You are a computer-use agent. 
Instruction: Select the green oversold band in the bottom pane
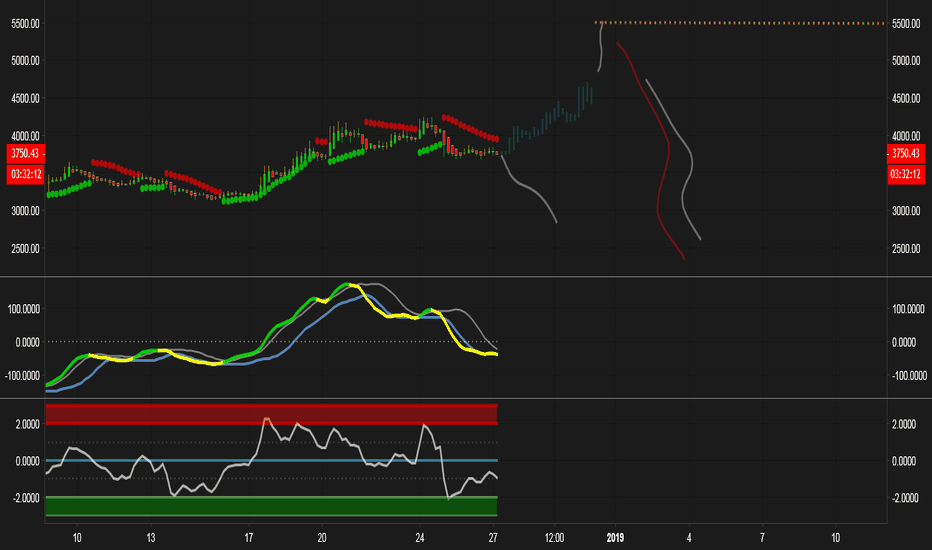pyautogui.click(x=271, y=506)
